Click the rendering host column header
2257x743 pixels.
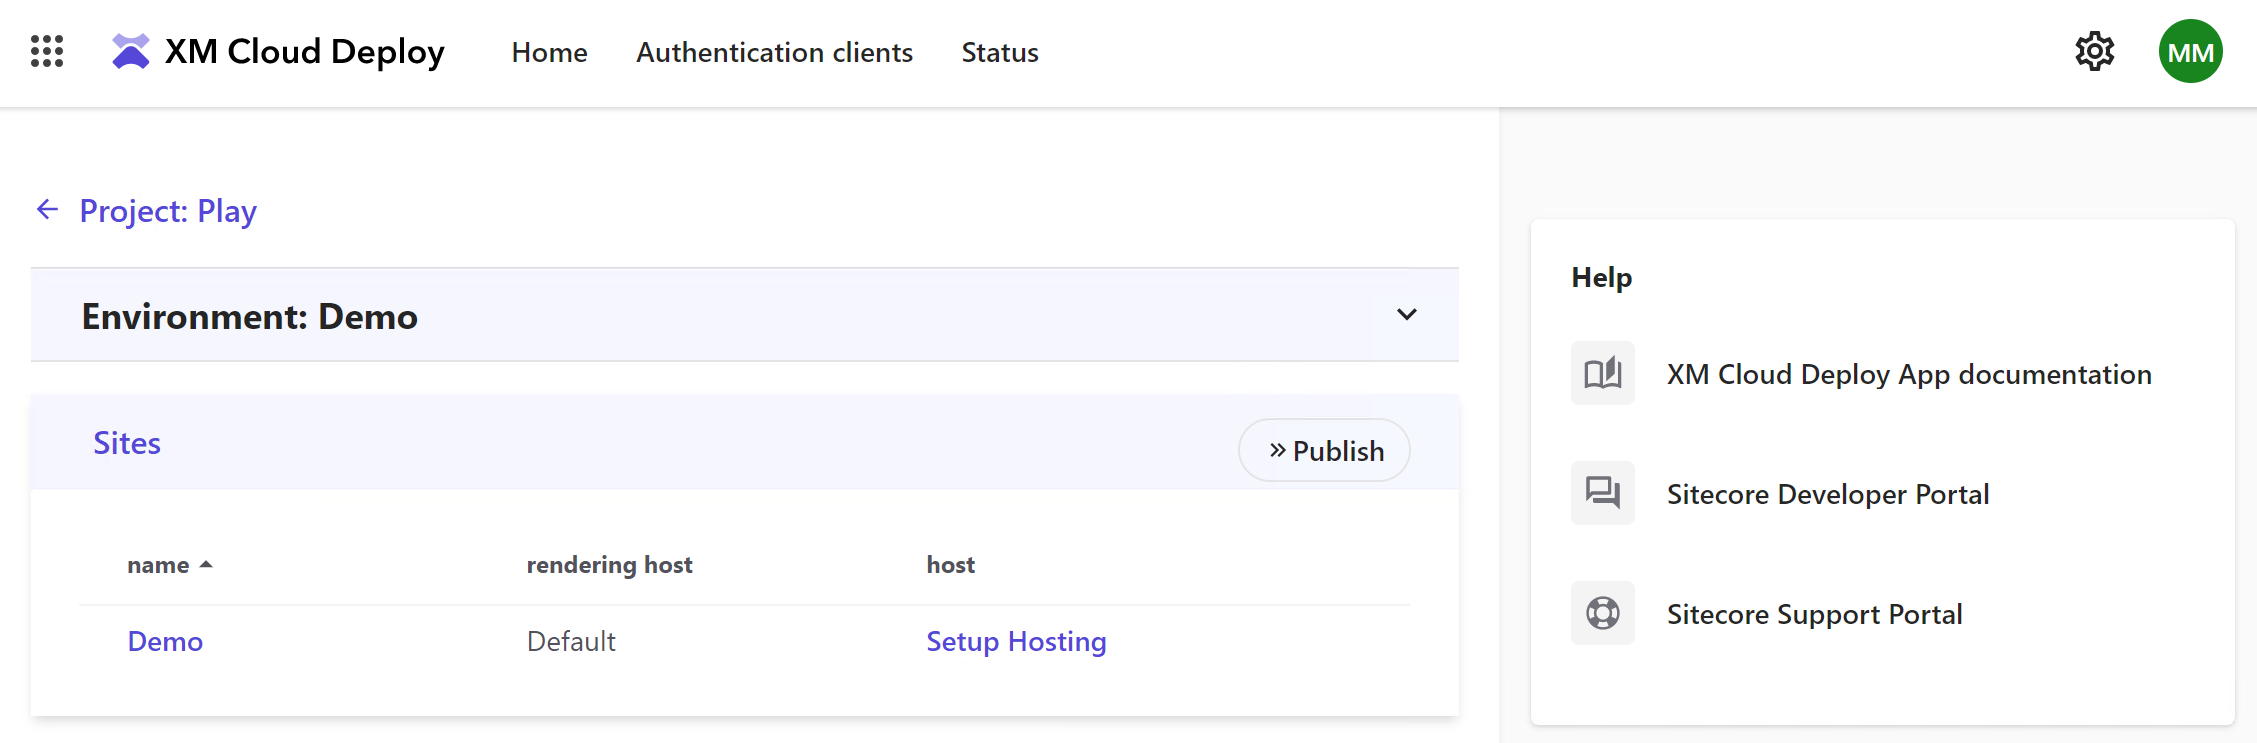(x=609, y=565)
